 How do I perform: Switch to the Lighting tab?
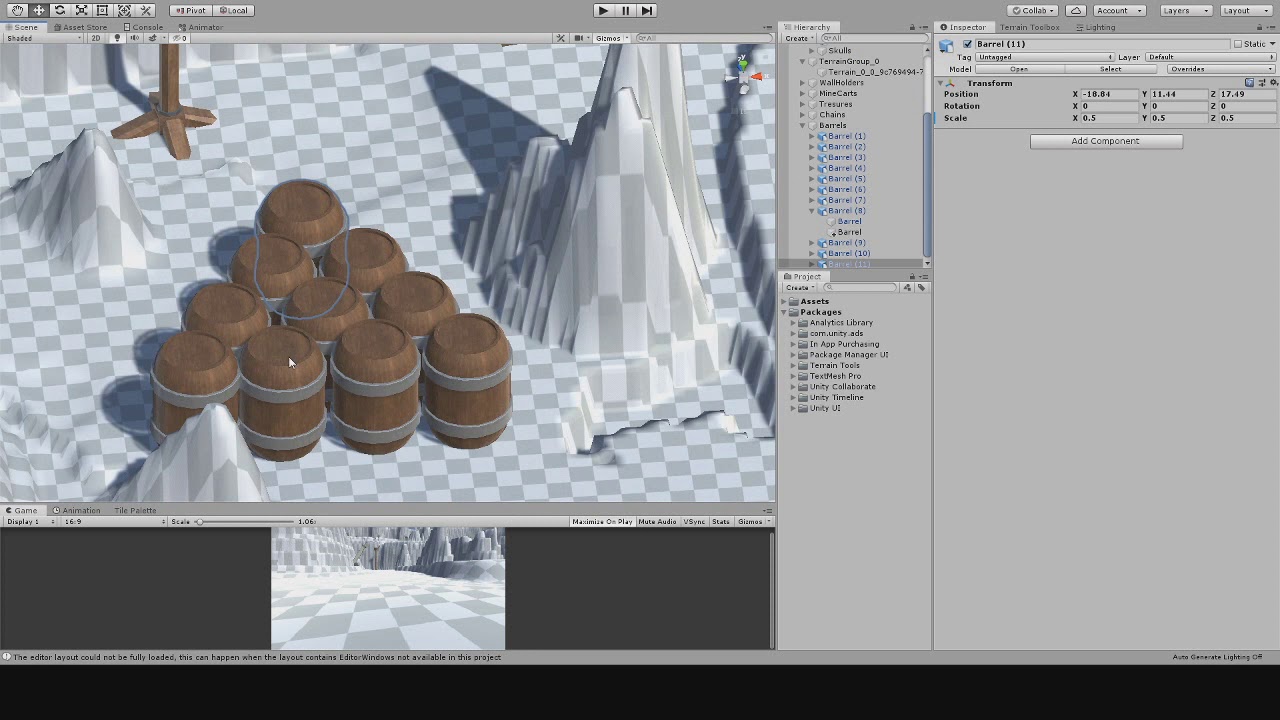1095,27
